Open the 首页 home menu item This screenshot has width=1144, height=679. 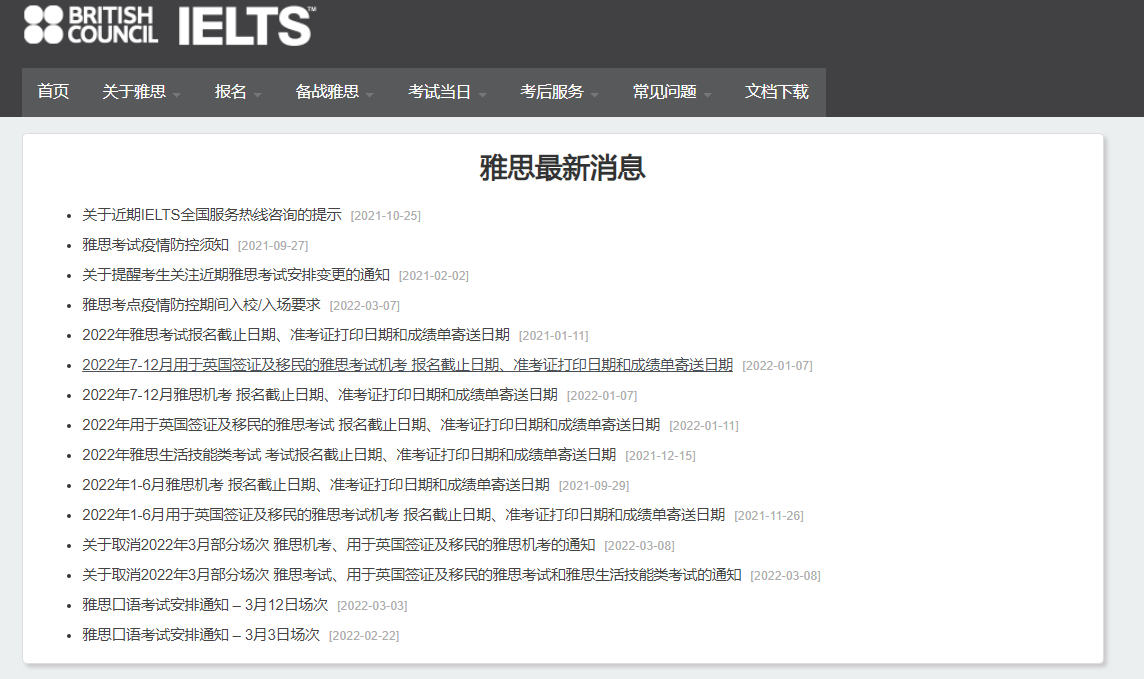[x=53, y=92]
